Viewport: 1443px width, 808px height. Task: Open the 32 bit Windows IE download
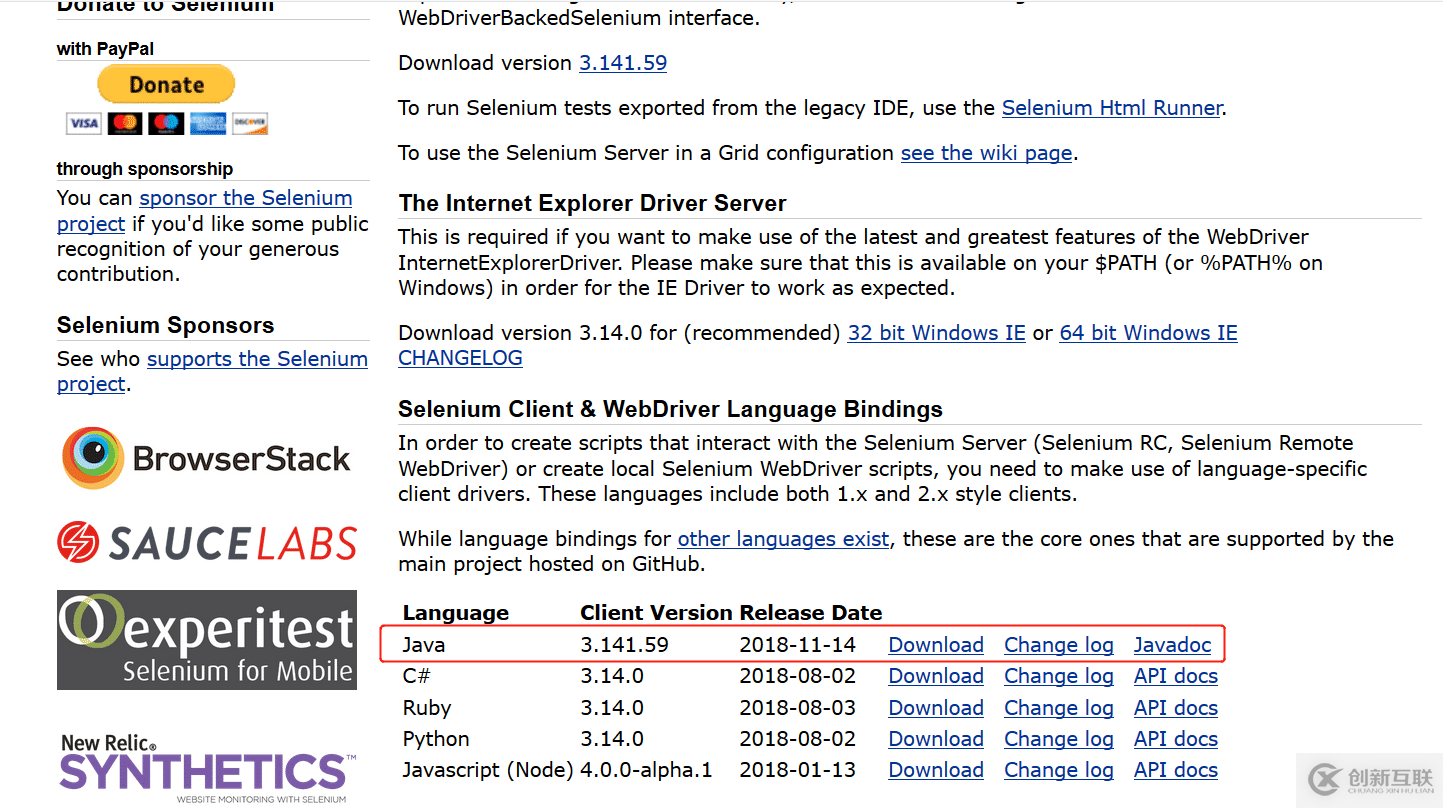936,332
